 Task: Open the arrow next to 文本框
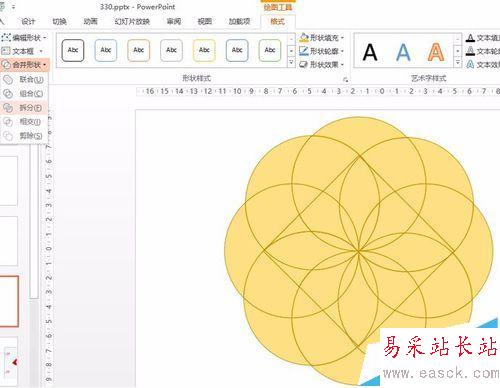[x=41, y=51]
